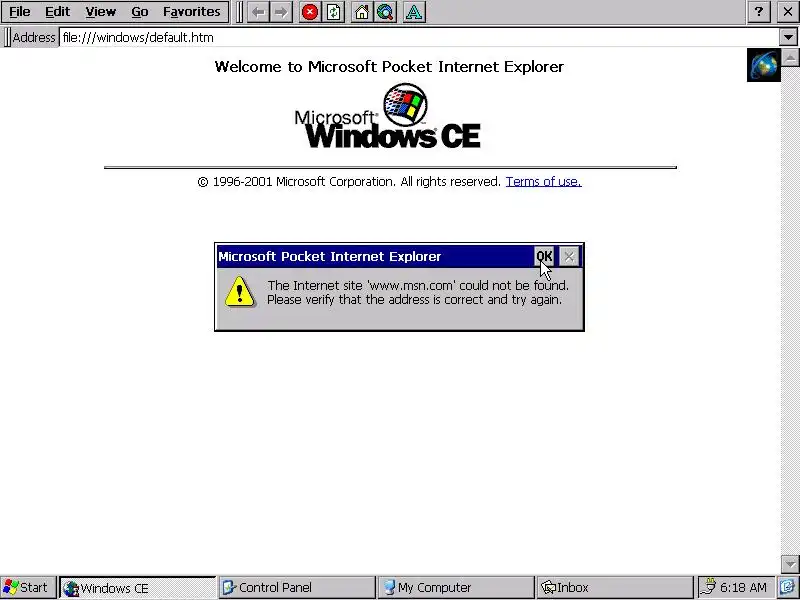Screen dimensions: 800x600
Task: Go to the Home page icon
Action: tap(361, 12)
